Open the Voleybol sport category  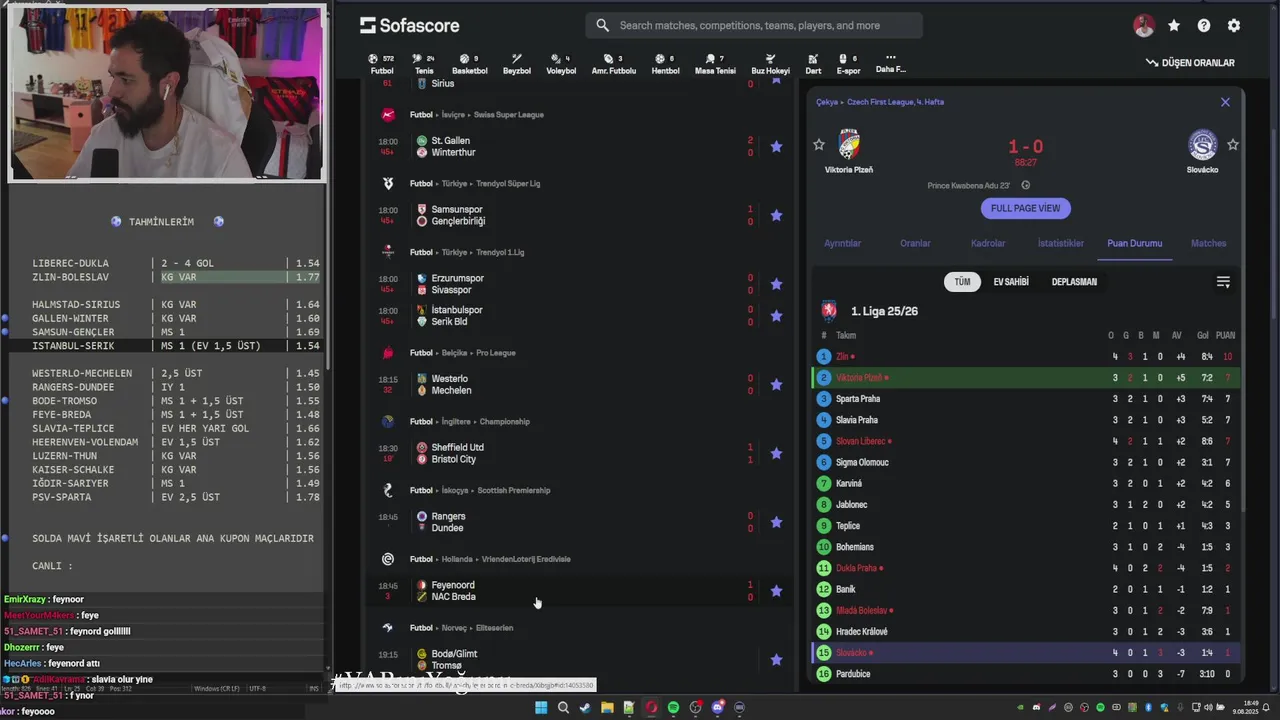pos(561,64)
